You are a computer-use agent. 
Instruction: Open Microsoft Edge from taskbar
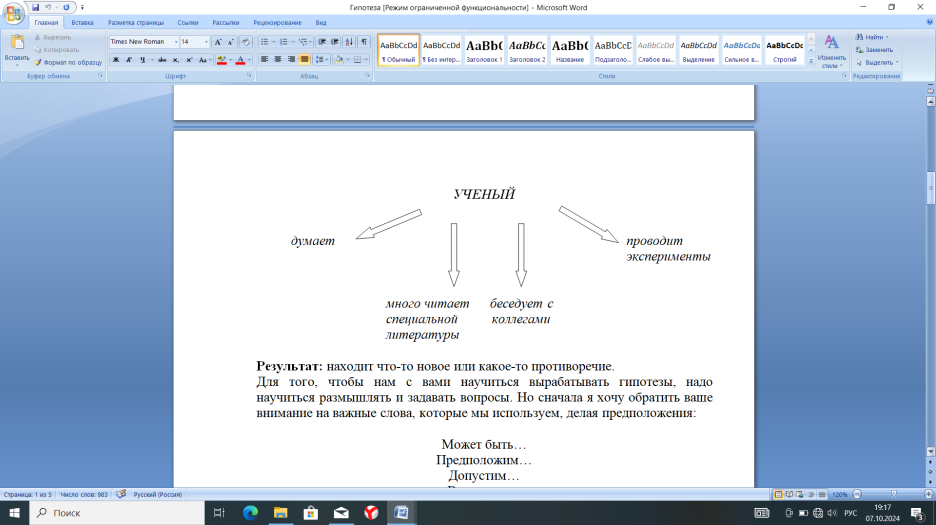coord(250,512)
